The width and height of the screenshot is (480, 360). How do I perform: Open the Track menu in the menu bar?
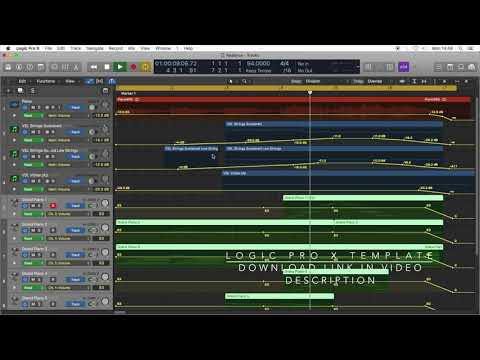point(76,48)
